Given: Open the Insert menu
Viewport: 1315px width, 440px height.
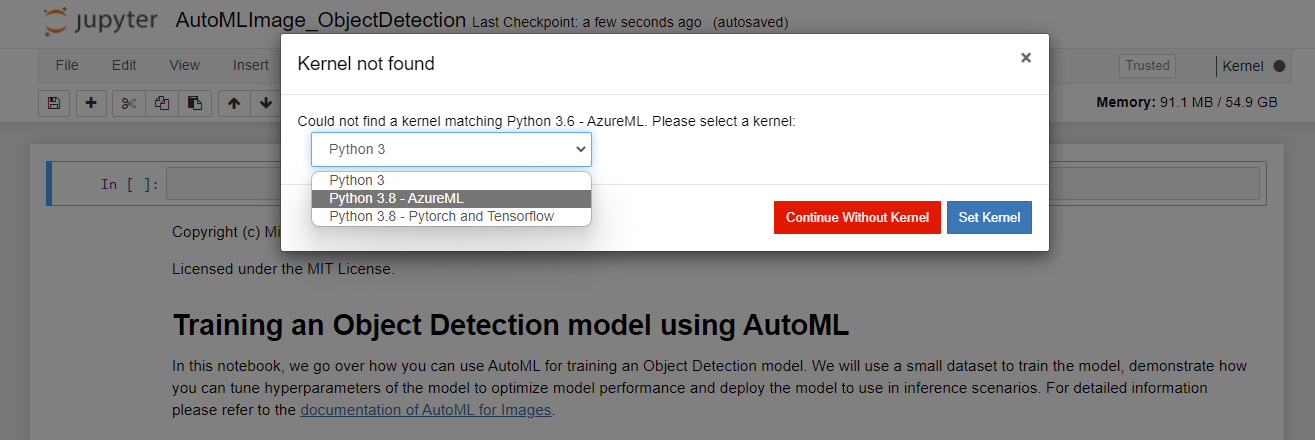Looking at the screenshot, I should (251, 65).
